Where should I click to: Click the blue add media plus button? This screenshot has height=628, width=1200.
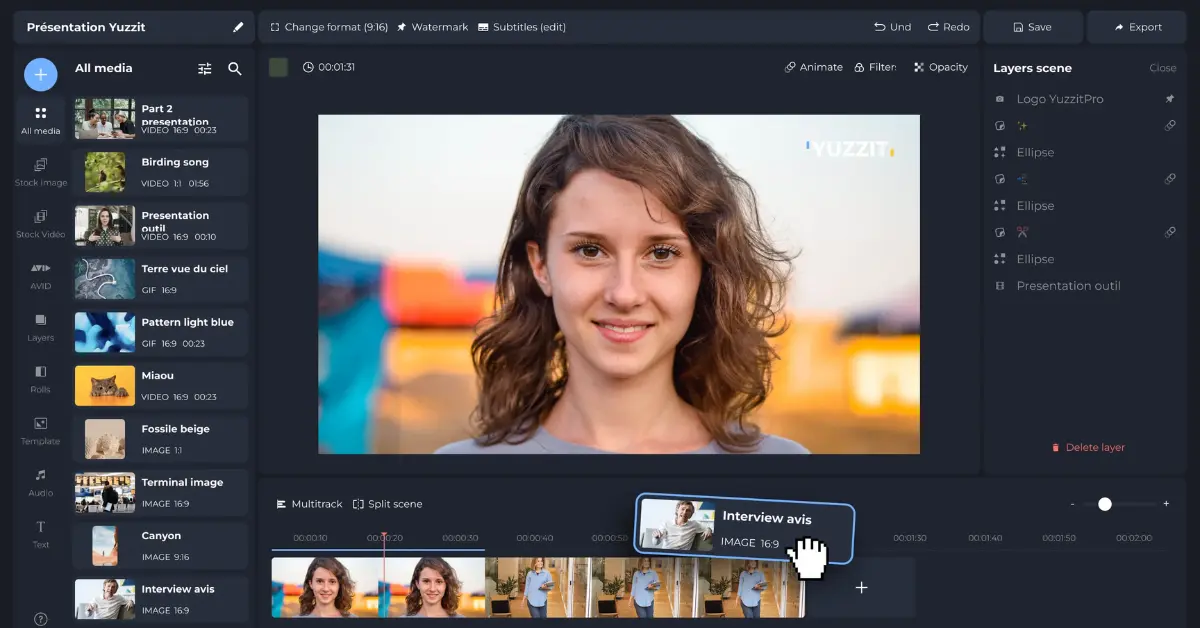click(41, 75)
